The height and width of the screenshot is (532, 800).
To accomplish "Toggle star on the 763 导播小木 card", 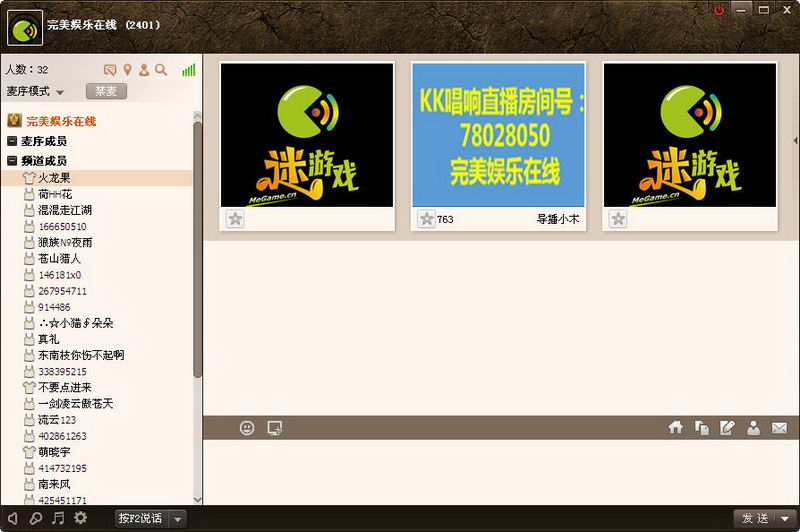I will tap(426, 219).
